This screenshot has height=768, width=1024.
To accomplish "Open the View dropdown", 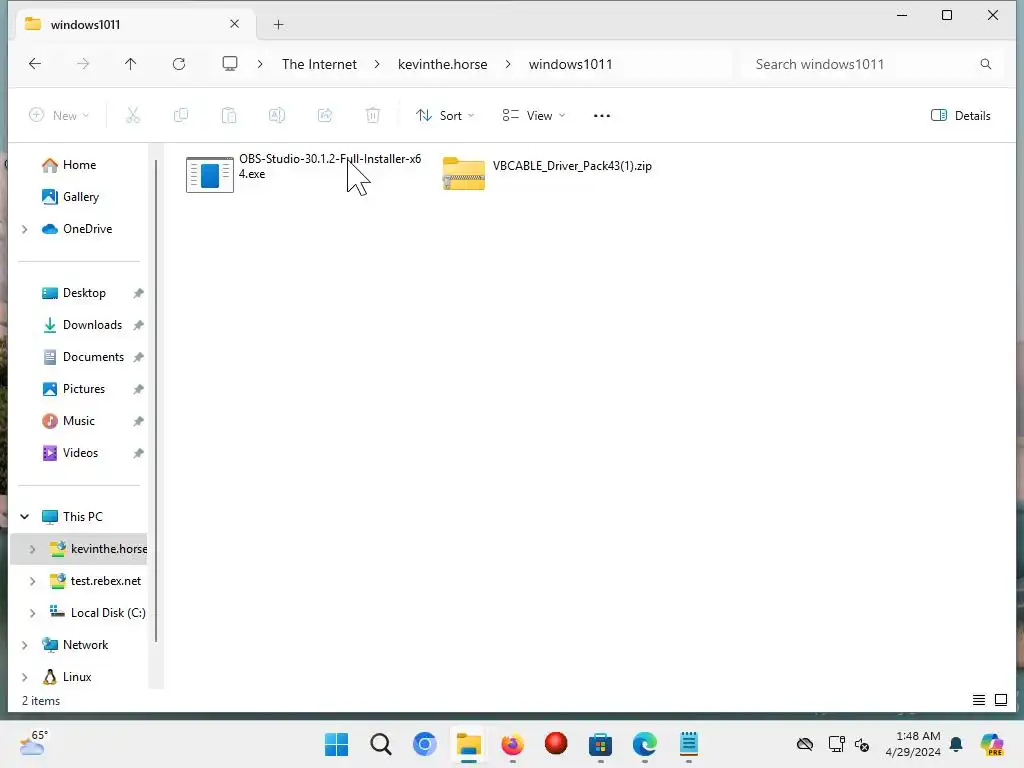I will [534, 116].
